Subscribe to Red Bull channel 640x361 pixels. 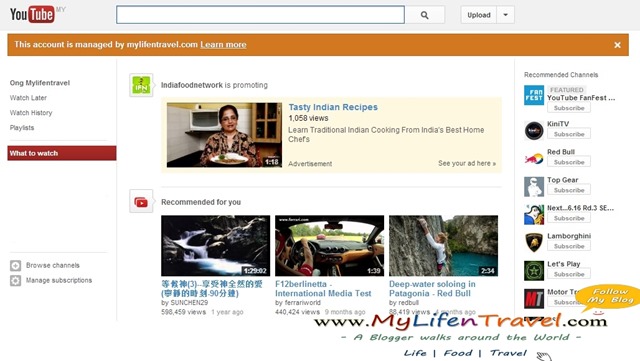[x=569, y=163]
